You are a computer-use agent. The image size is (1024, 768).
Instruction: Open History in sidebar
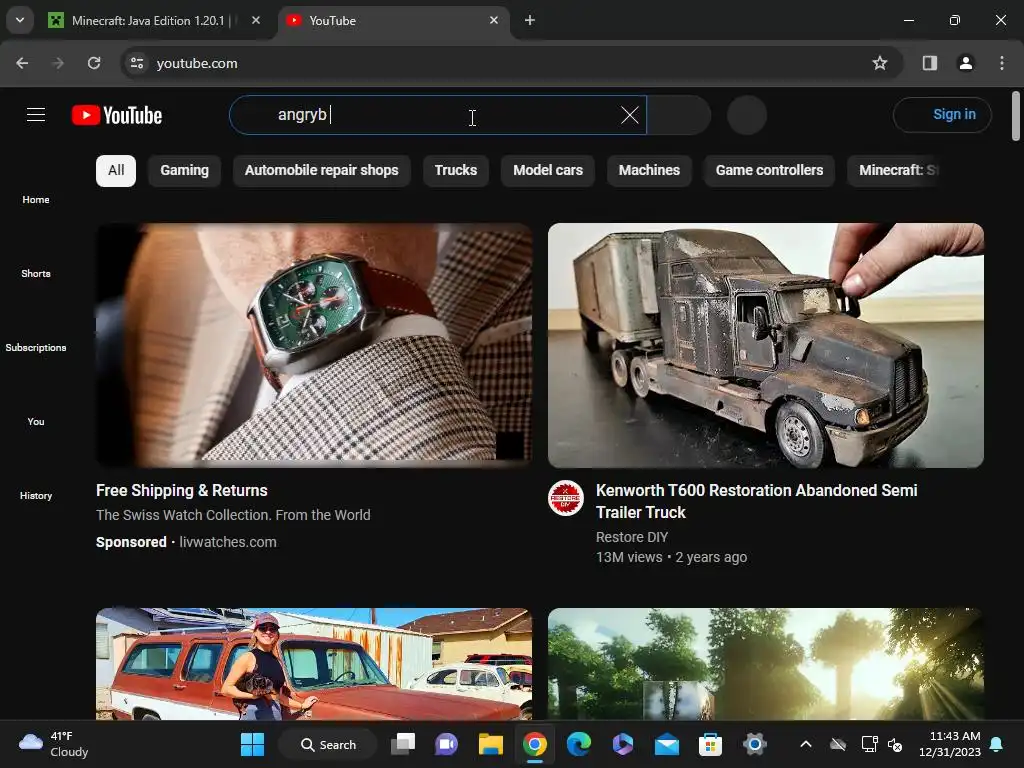point(36,495)
